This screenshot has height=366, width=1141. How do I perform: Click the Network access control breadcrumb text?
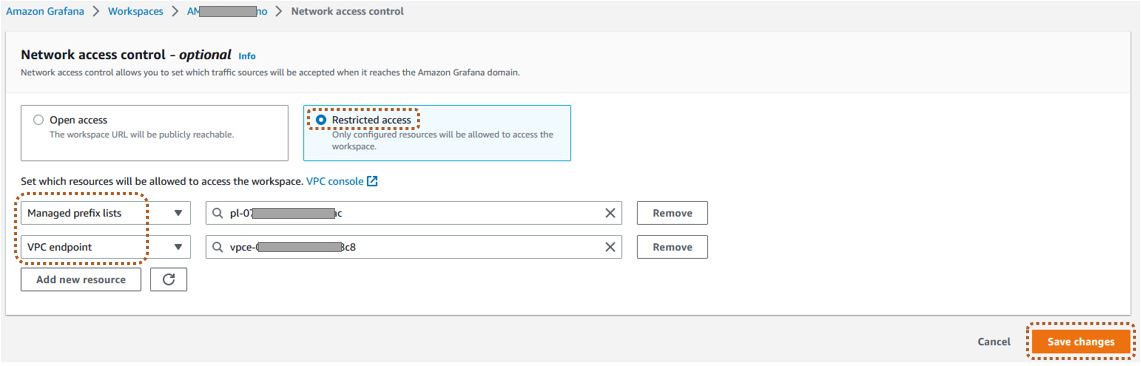coord(347,12)
